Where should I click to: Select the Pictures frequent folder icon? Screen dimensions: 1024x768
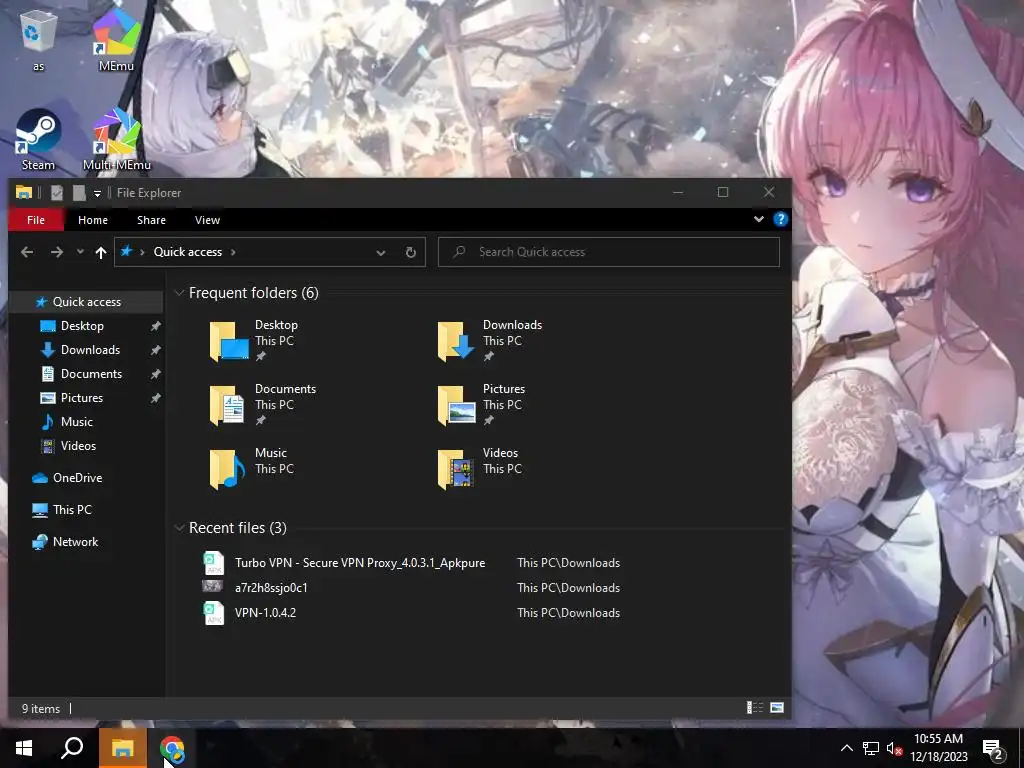(x=456, y=405)
